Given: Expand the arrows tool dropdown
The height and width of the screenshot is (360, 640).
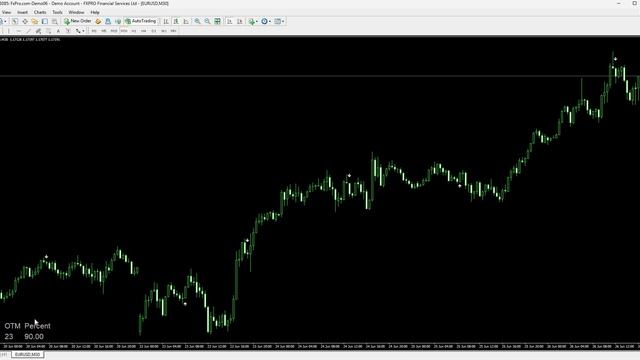Looking at the screenshot, I should [x=83, y=31].
